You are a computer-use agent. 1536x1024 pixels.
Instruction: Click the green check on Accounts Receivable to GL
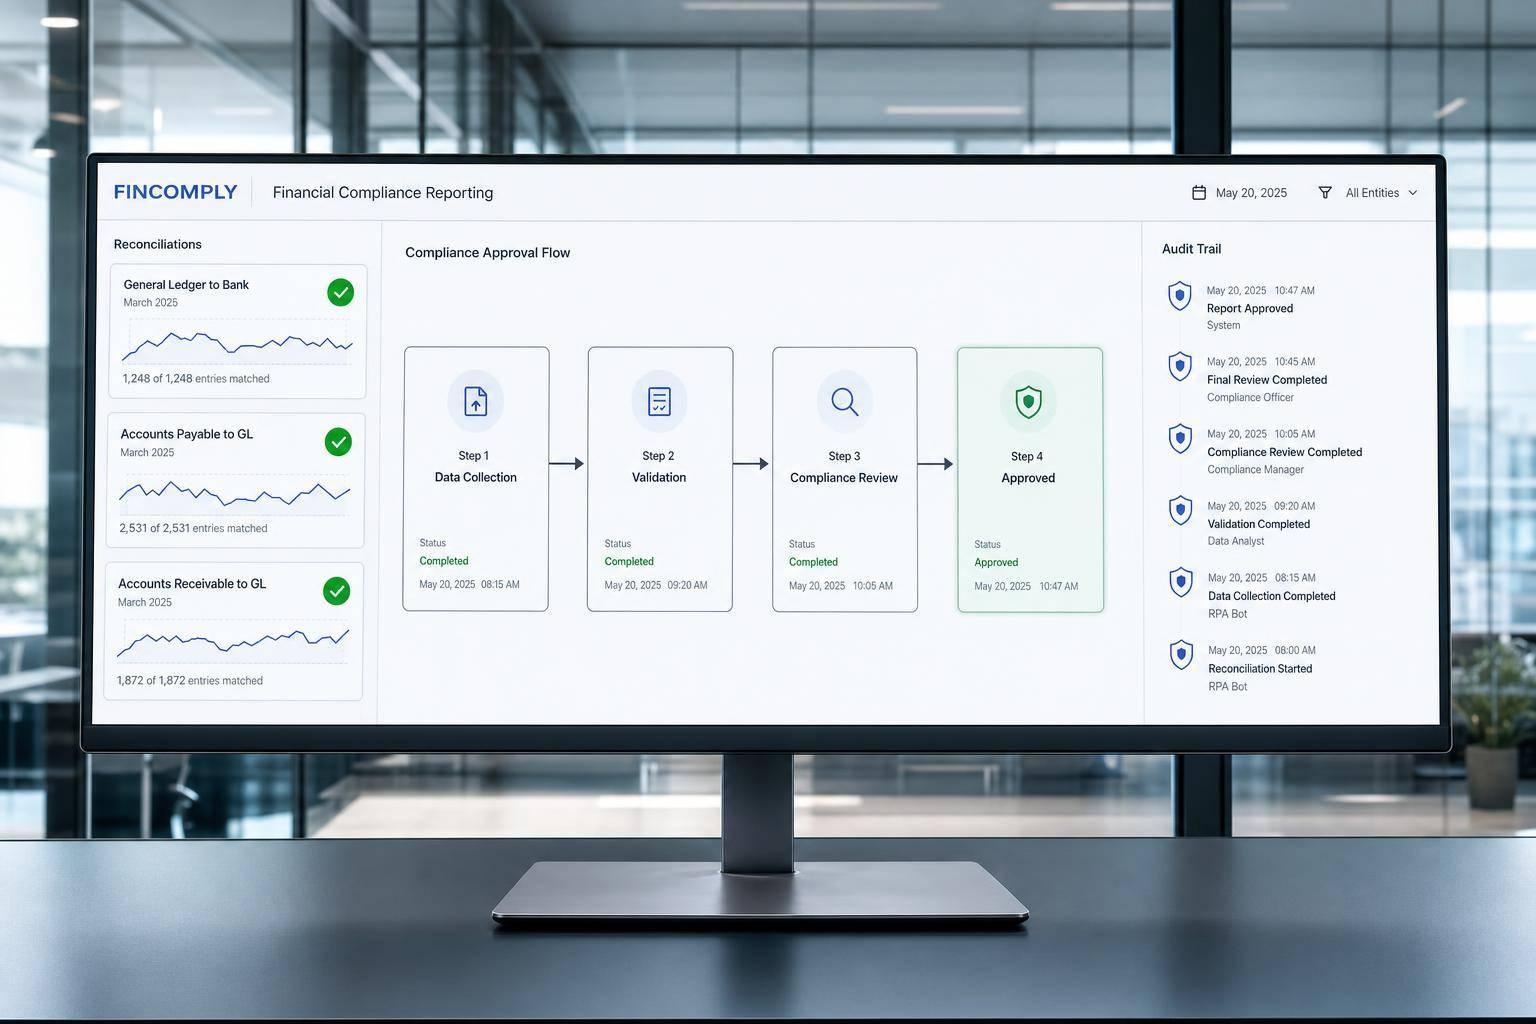click(337, 591)
